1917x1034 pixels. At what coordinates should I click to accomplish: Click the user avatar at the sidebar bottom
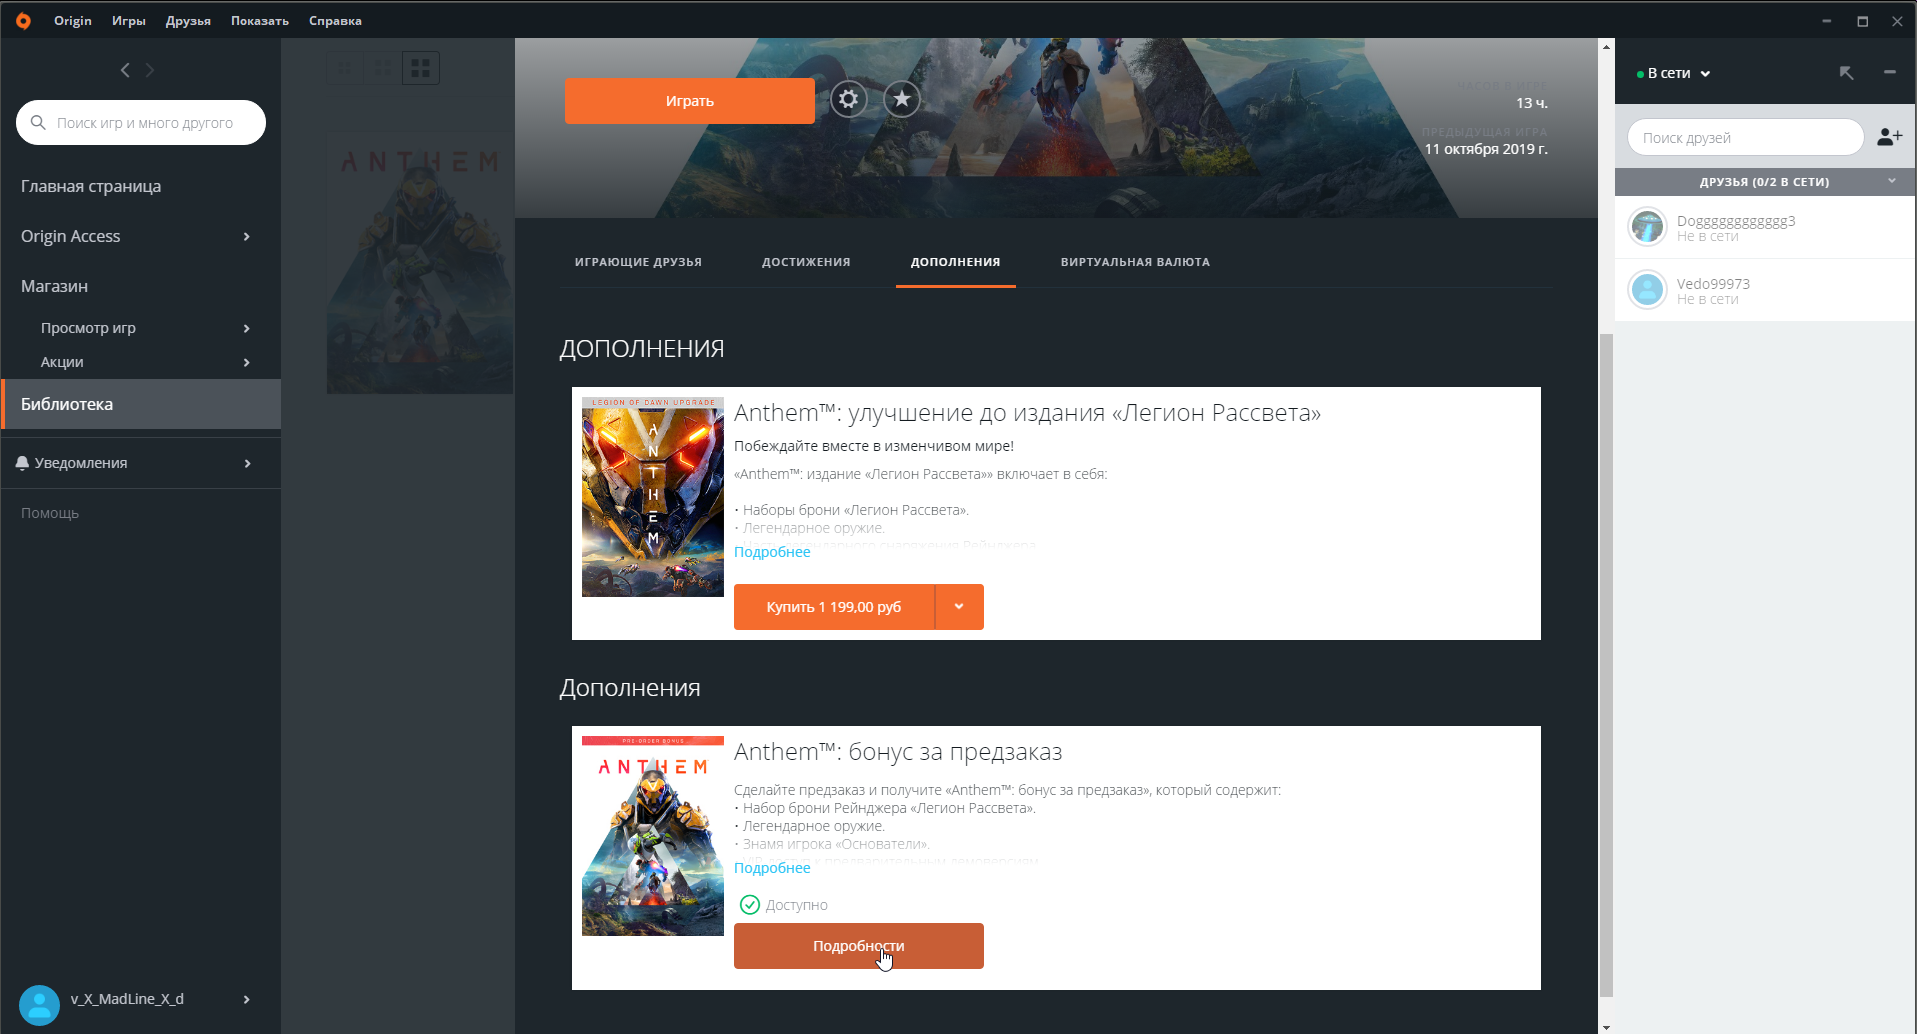pyautogui.click(x=39, y=1005)
